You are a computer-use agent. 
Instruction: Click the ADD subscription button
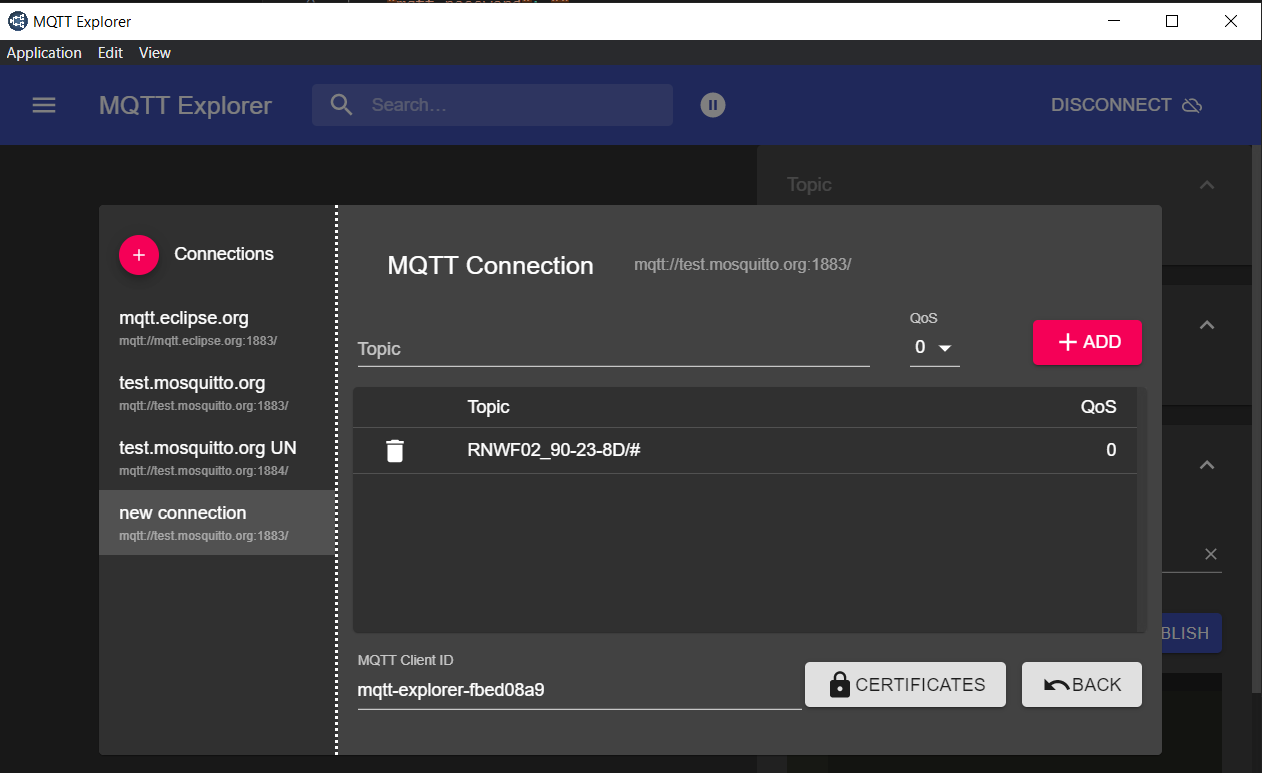(1087, 342)
